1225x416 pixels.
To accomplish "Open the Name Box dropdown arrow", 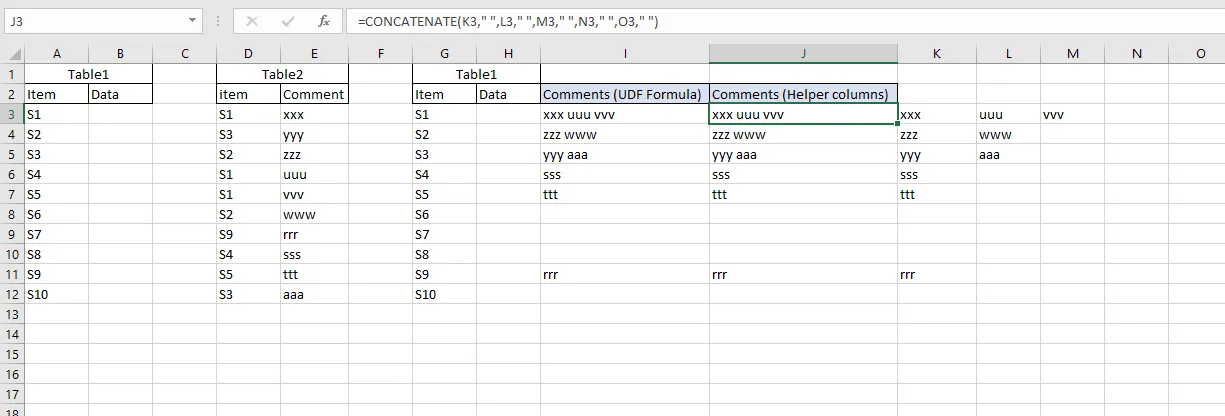I will pos(192,21).
